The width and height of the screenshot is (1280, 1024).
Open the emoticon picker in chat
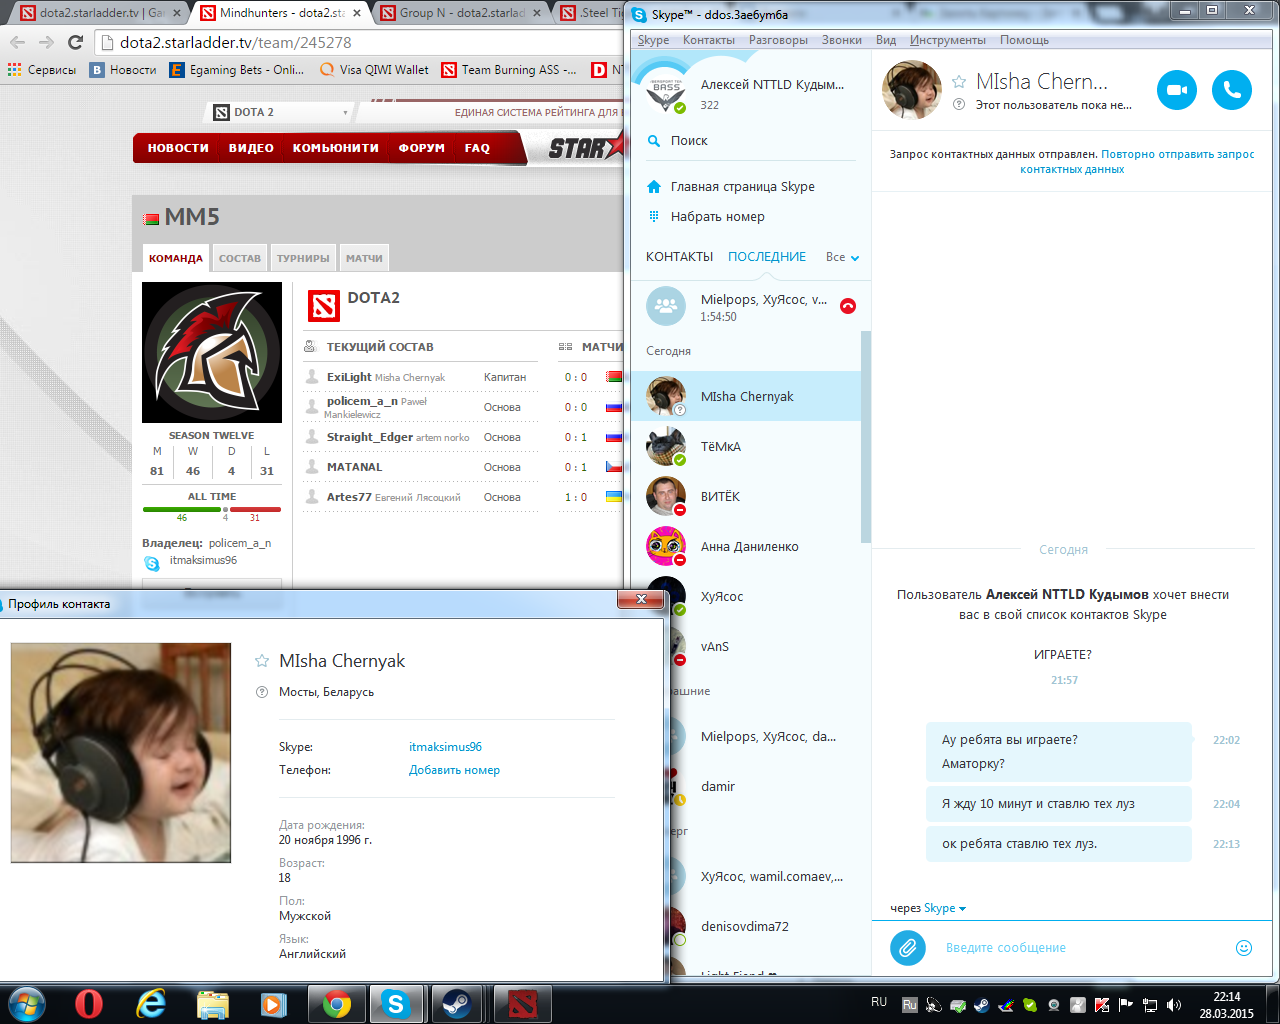point(1244,947)
